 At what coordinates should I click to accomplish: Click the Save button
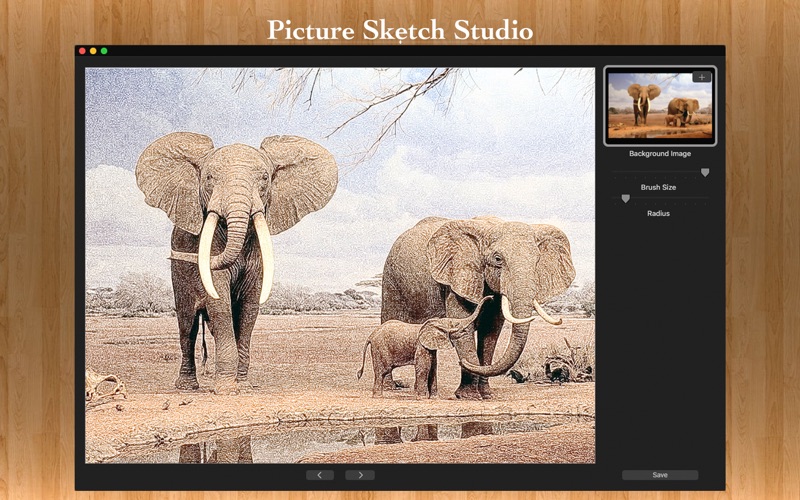(660, 475)
